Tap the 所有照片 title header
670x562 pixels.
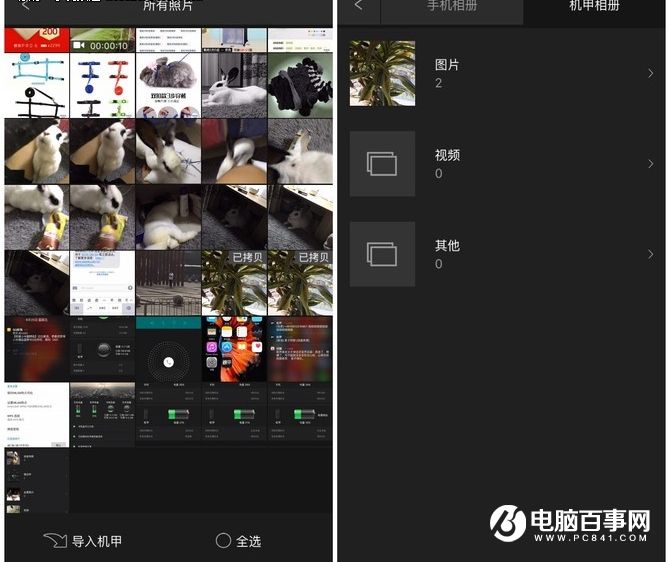[x=168, y=7]
